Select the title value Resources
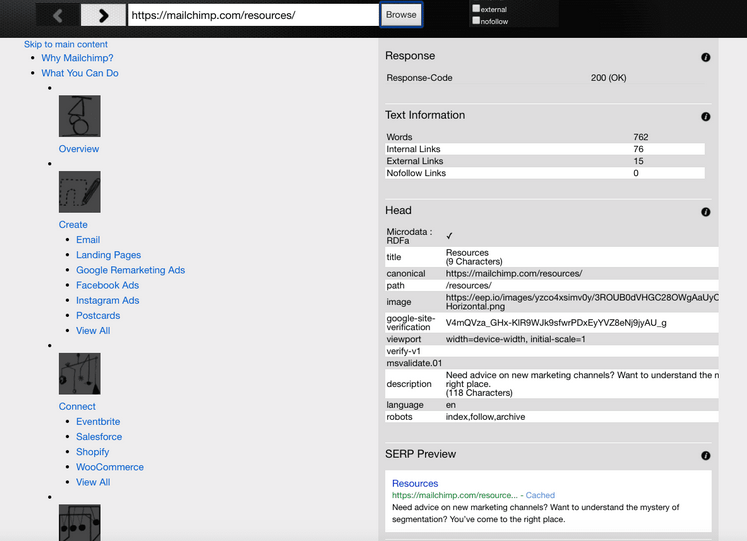This screenshot has height=541, width=747. (x=467, y=253)
